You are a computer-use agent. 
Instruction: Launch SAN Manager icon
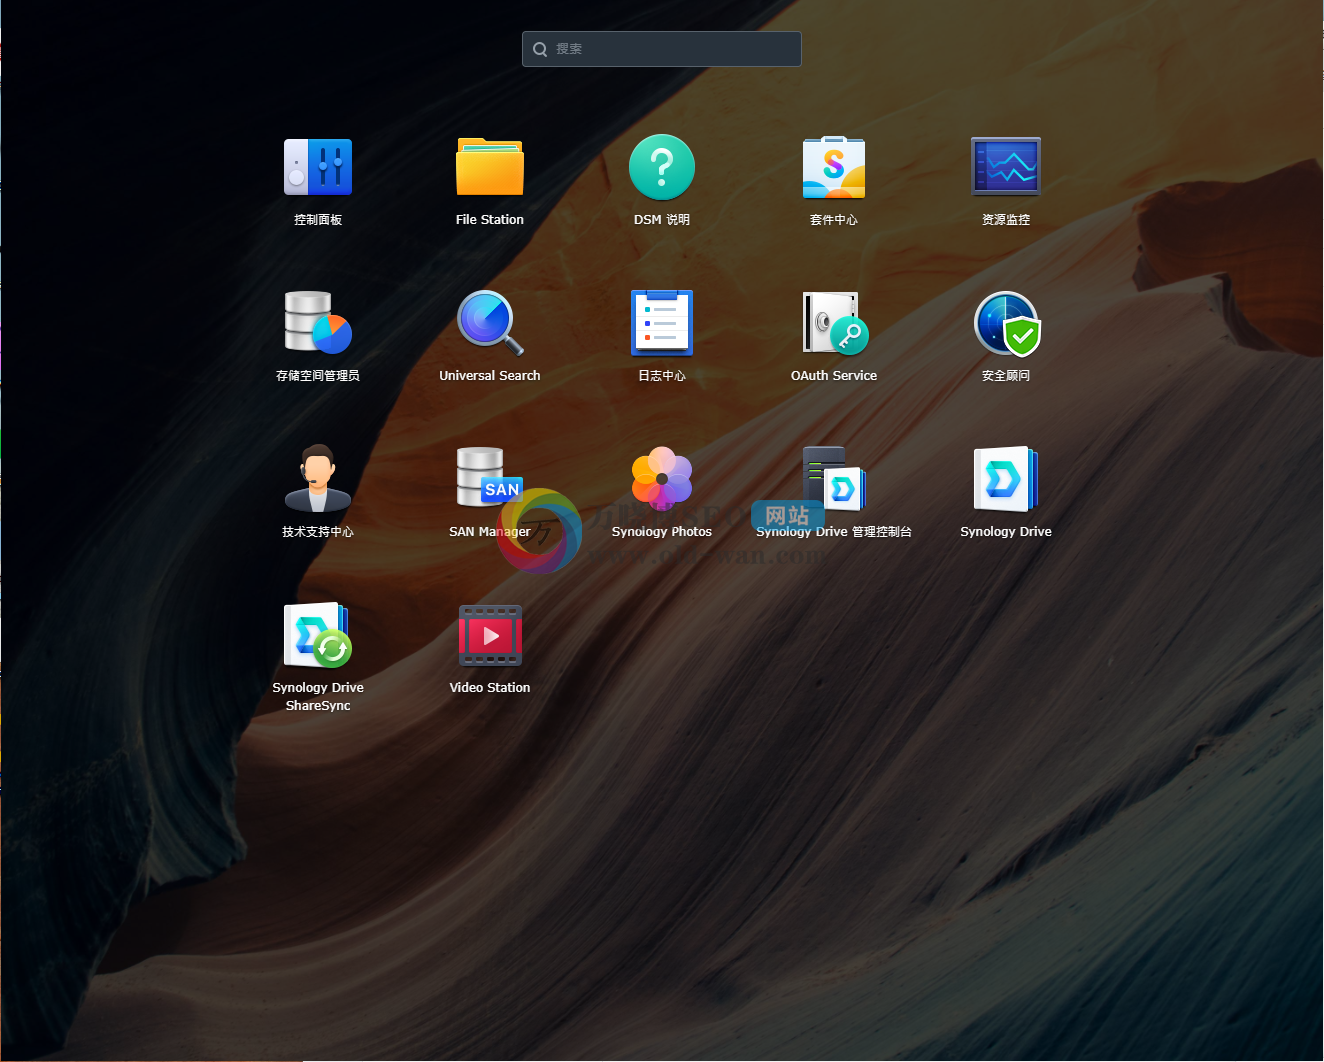click(490, 477)
